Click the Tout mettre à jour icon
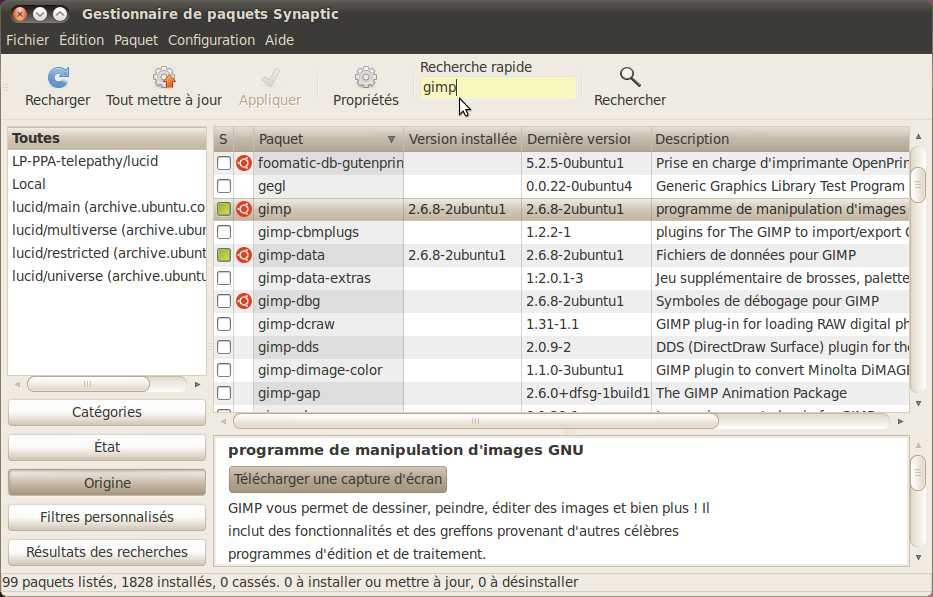 click(164, 77)
